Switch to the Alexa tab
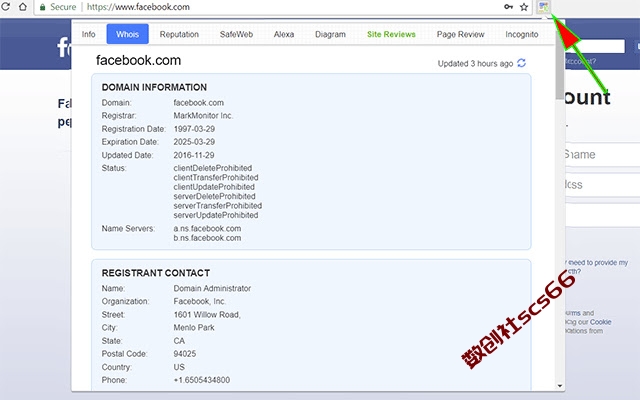Screen dimensions: 640x400 tap(284, 34)
